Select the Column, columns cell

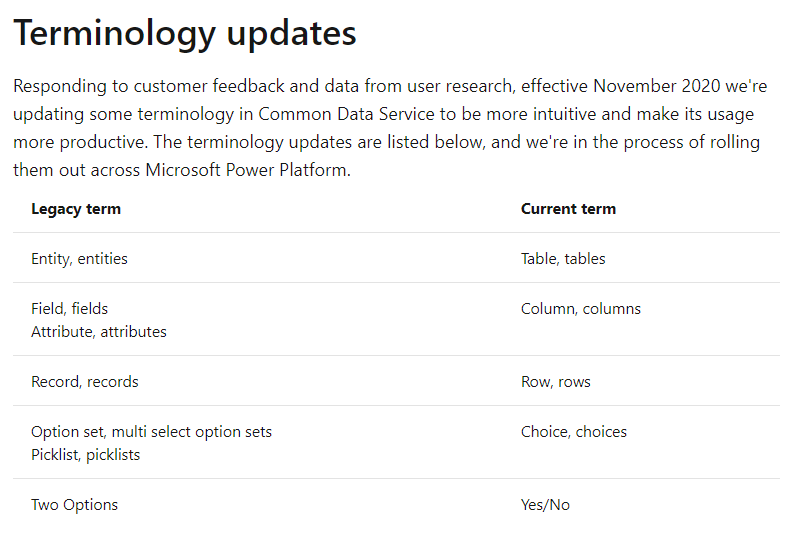(x=581, y=309)
